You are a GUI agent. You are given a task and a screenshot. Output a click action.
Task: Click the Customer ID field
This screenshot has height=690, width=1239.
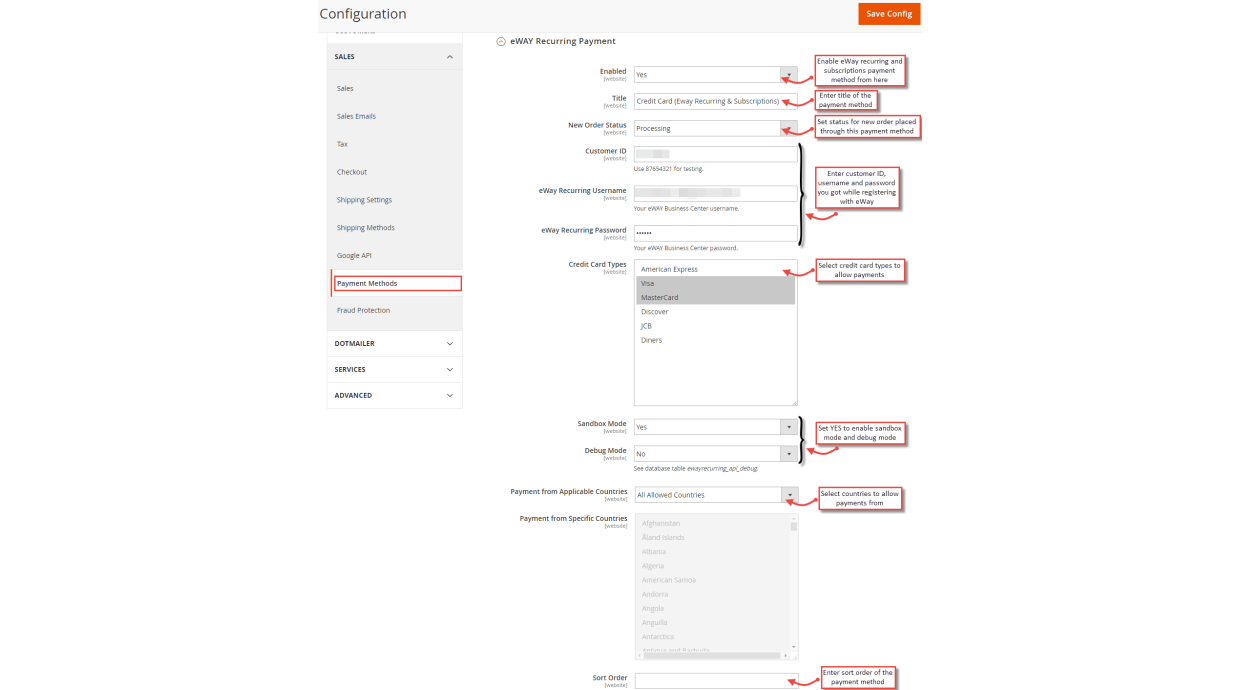(716, 154)
